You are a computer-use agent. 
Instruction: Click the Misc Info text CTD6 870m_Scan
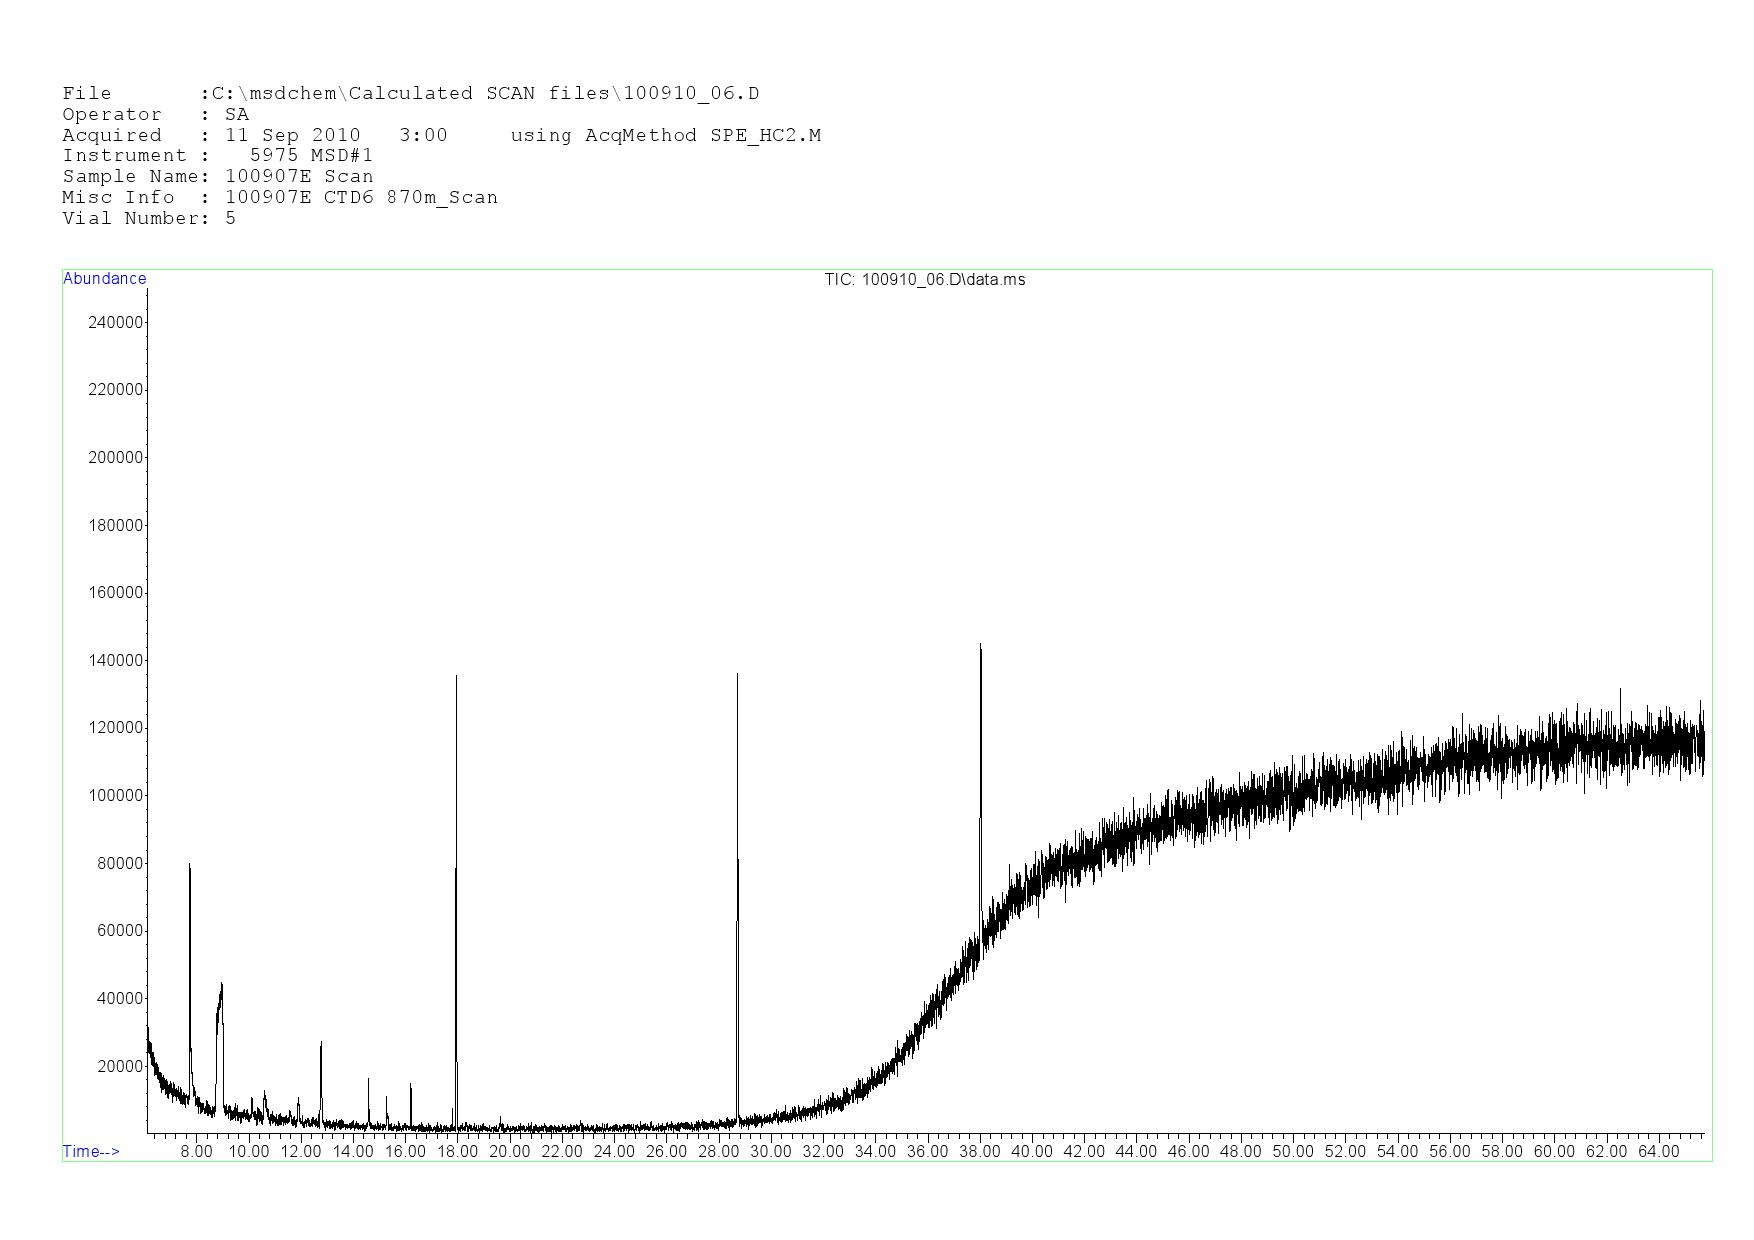pos(410,197)
